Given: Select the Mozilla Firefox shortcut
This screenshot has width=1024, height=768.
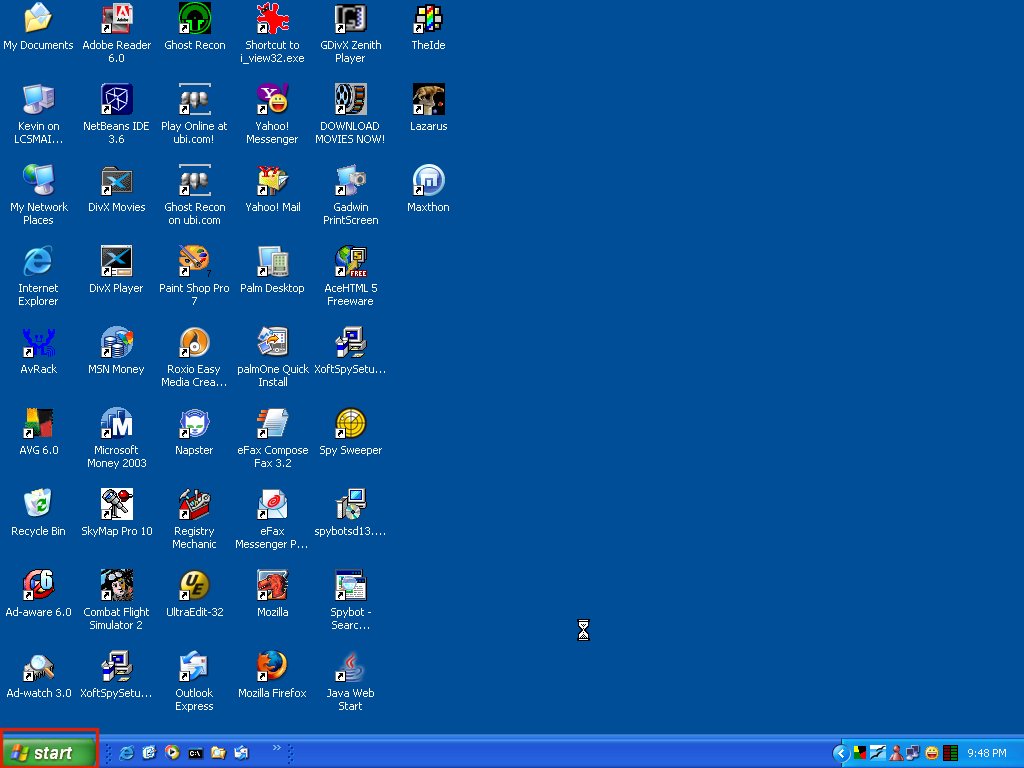Looking at the screenshot, I should [x=272, y=666].
